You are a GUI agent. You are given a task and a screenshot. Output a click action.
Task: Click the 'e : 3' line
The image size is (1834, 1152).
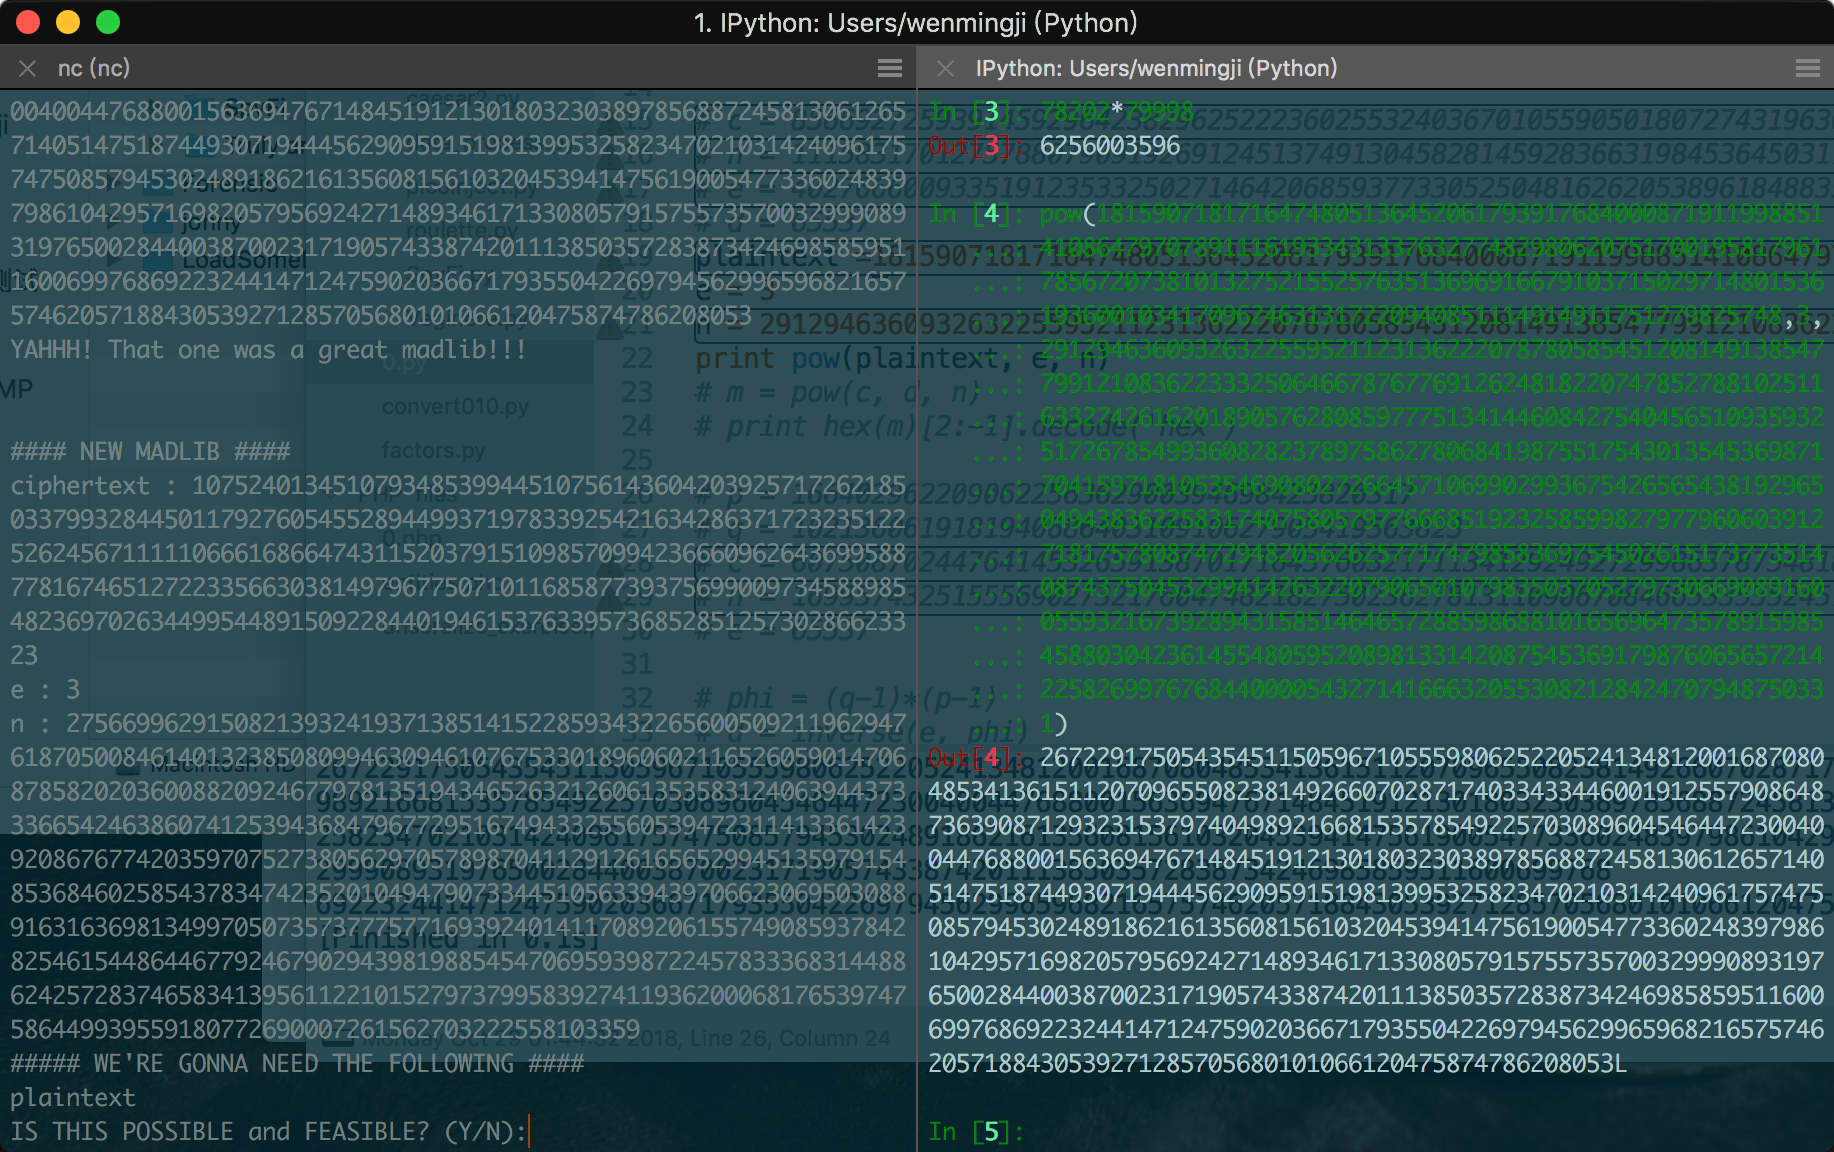coord(45,690)
